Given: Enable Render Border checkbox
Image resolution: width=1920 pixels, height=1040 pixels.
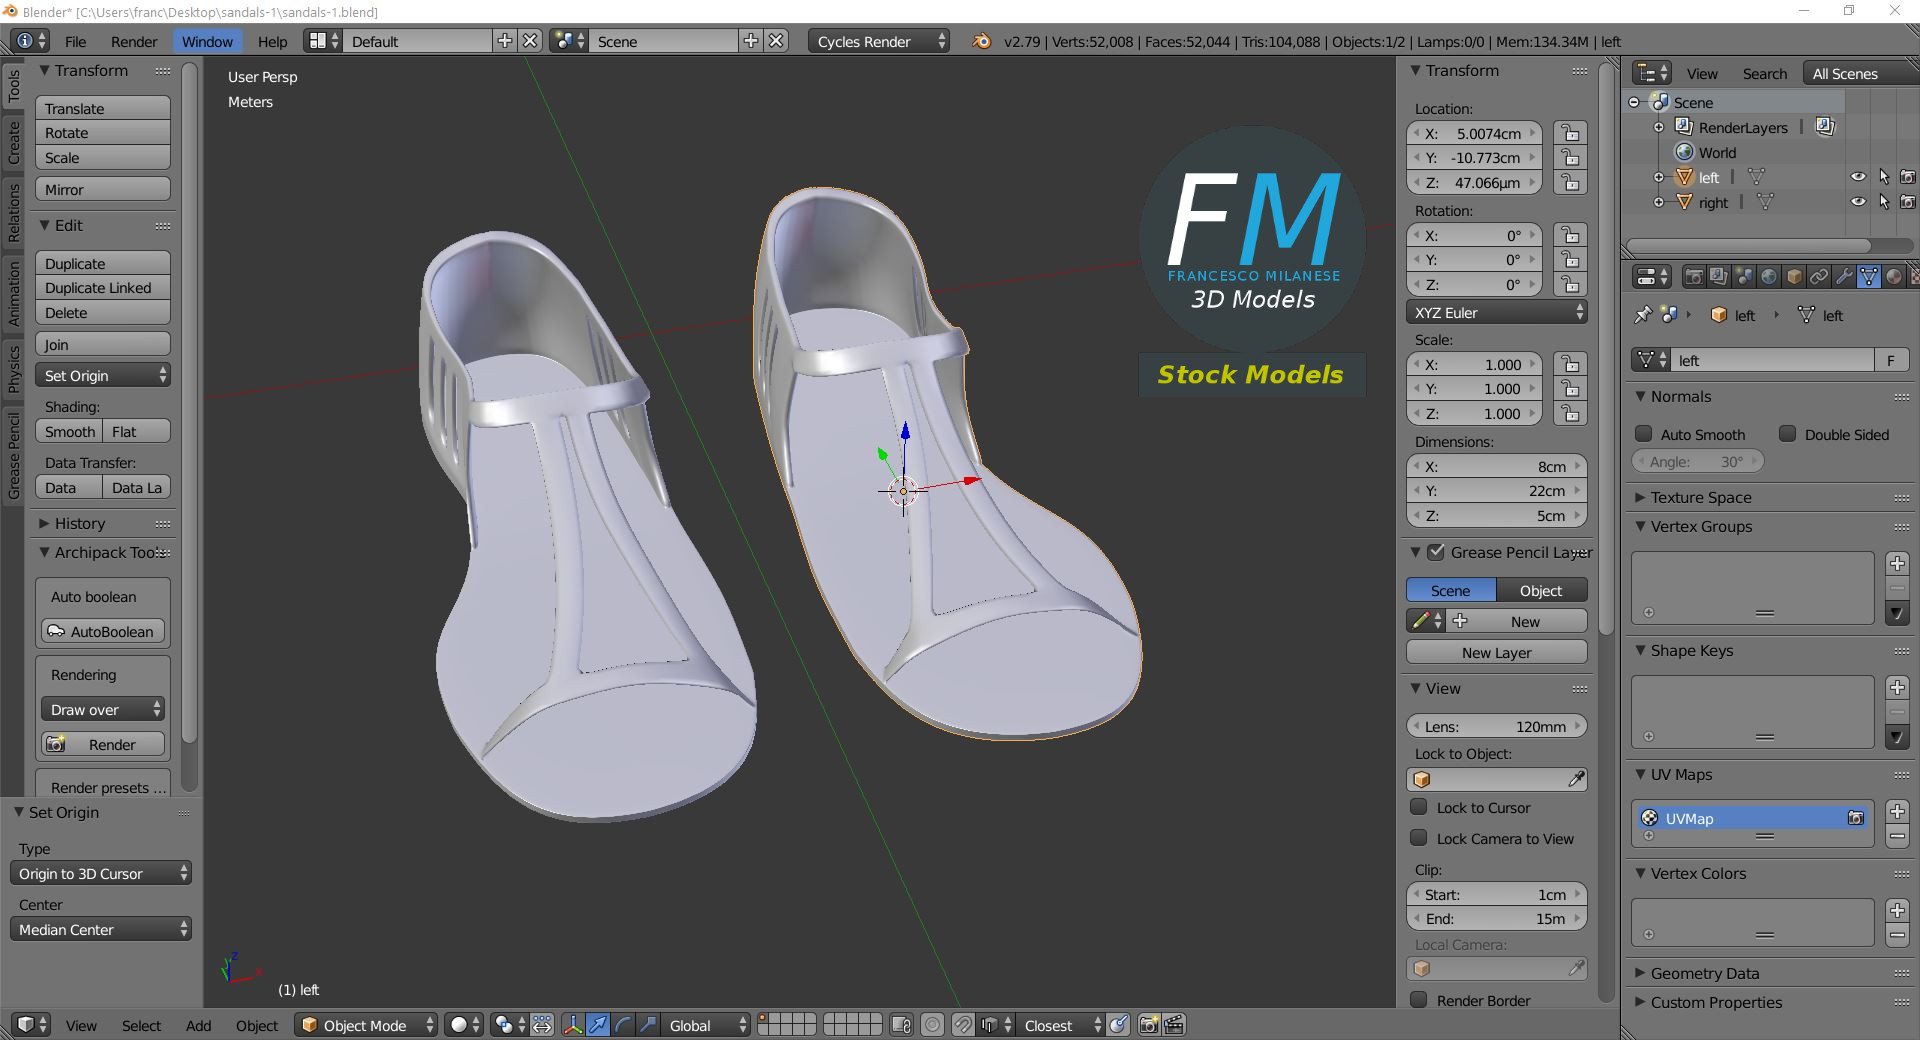Looking at the screenshot, I should [x=1418, y=1000].
